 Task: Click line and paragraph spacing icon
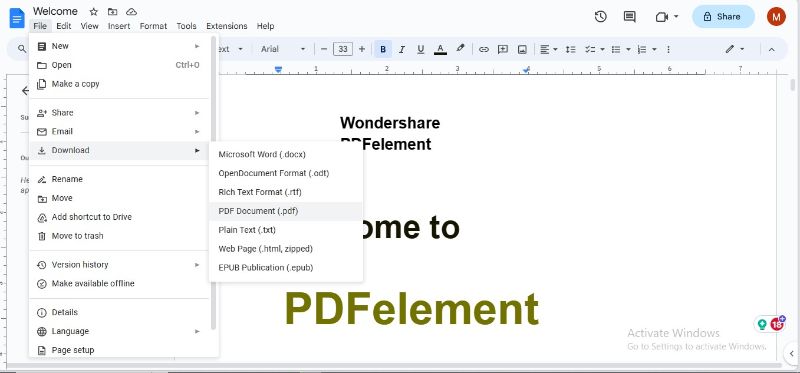pyautogui.click(x=571, y=49)
